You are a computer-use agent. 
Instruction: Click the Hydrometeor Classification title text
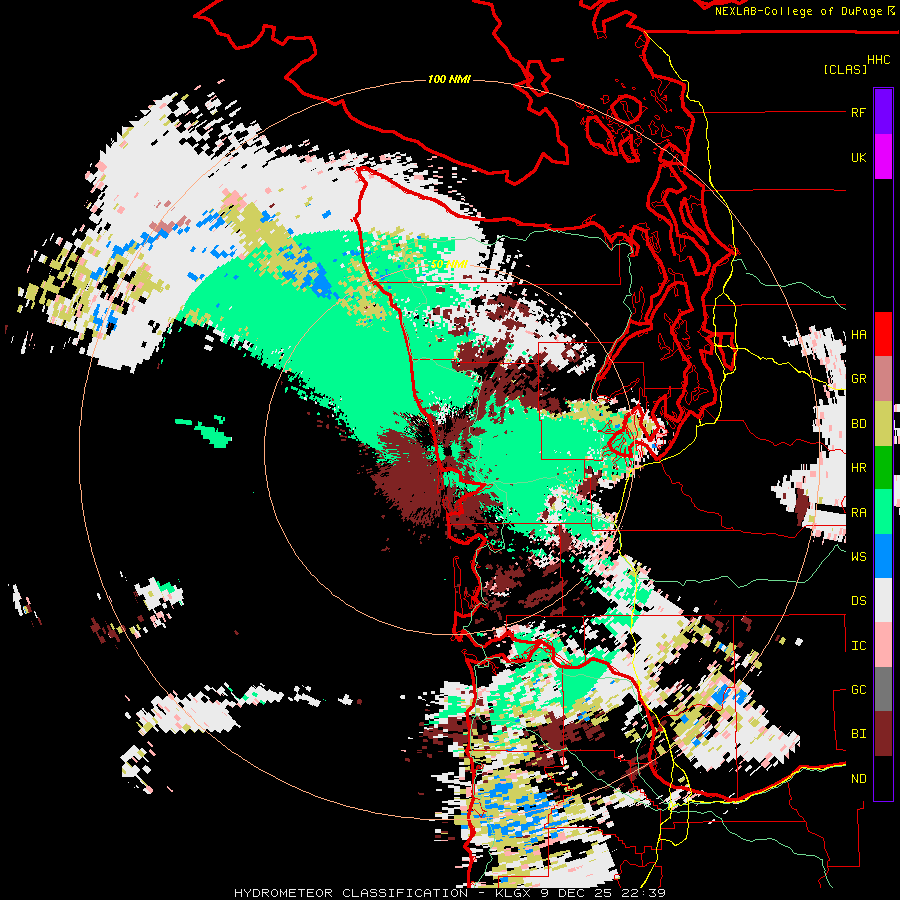click(351, 893)
